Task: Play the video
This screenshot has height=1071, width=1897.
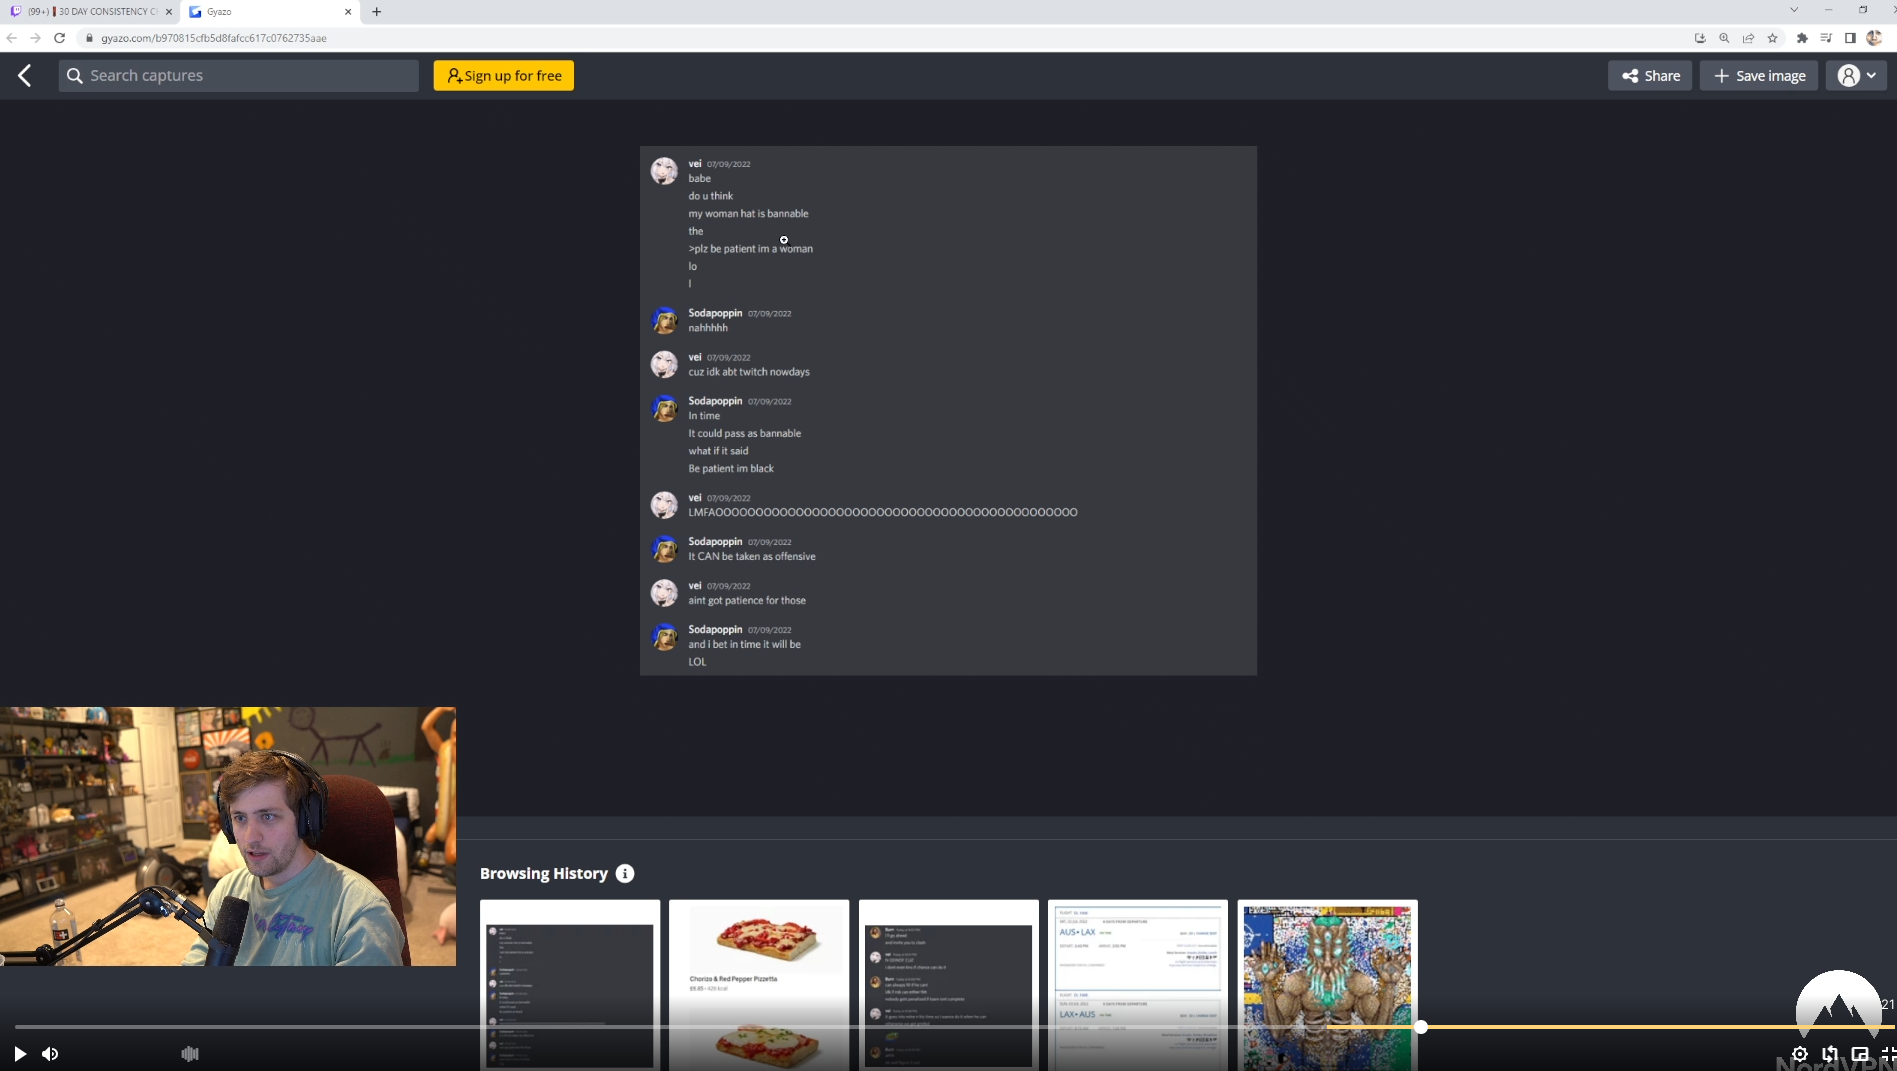Action: pyautogui.click(x=19, y=1054)
